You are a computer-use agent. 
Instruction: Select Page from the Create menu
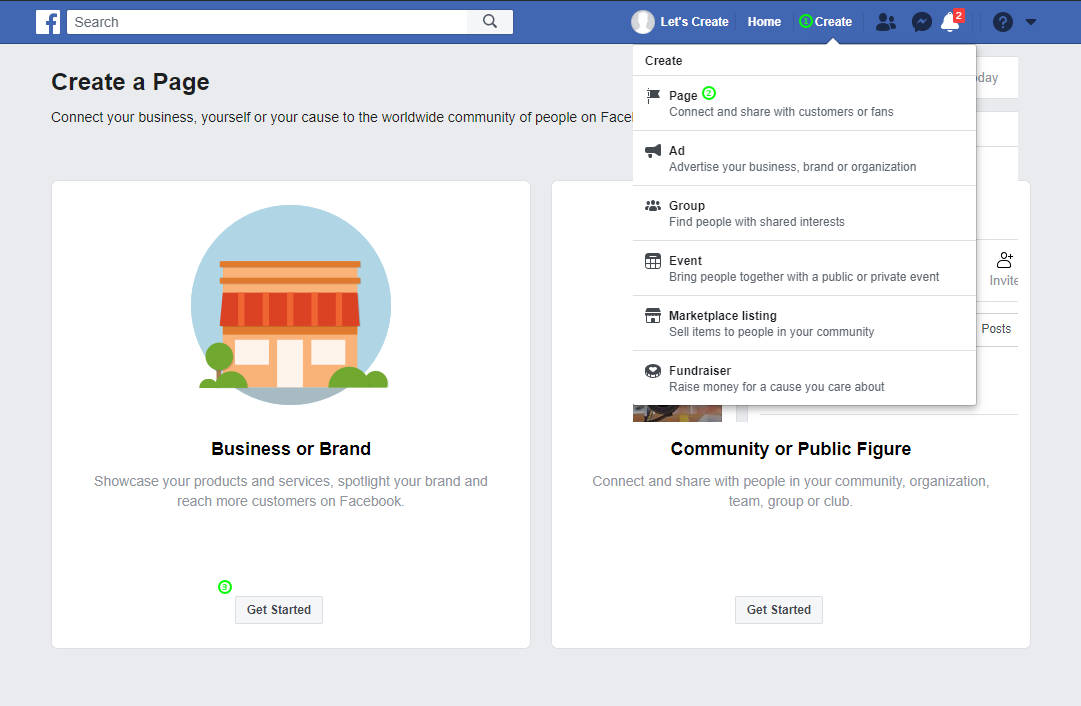pos(682,94)
